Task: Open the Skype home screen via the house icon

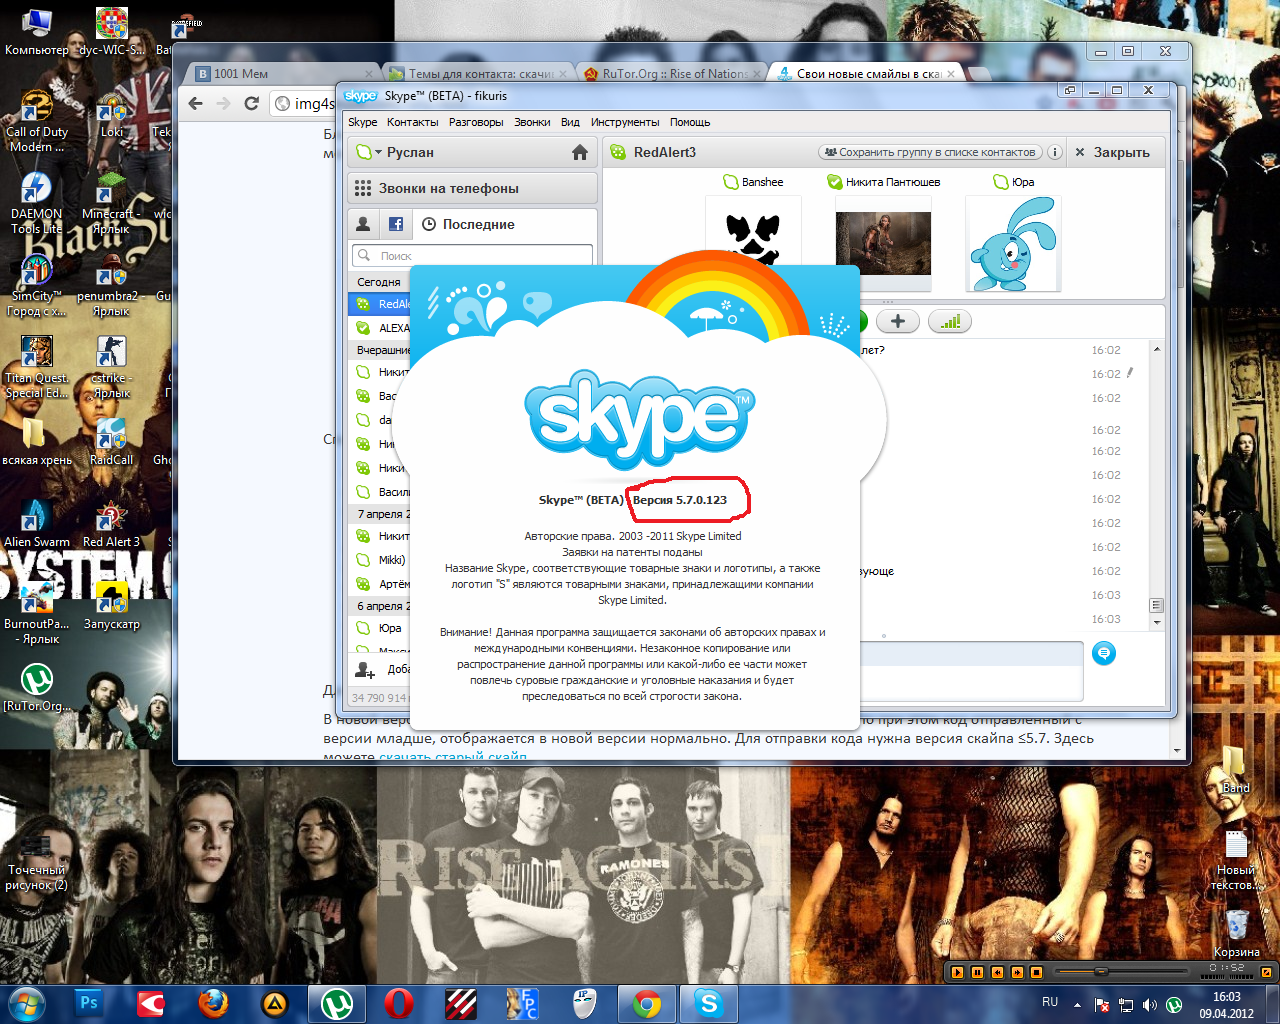Action: coord(579,152)
